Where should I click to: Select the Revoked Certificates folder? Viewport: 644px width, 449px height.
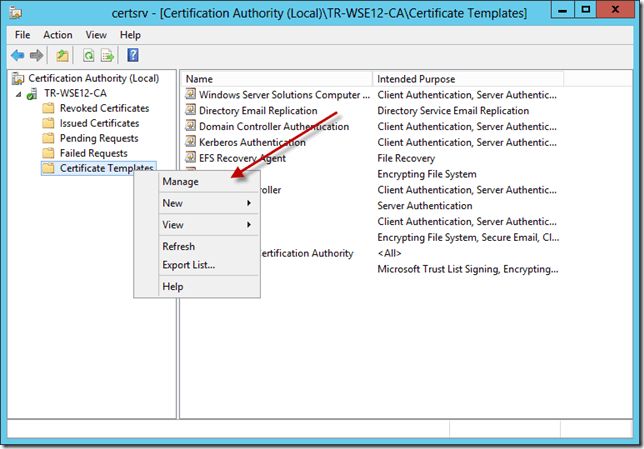104,108
